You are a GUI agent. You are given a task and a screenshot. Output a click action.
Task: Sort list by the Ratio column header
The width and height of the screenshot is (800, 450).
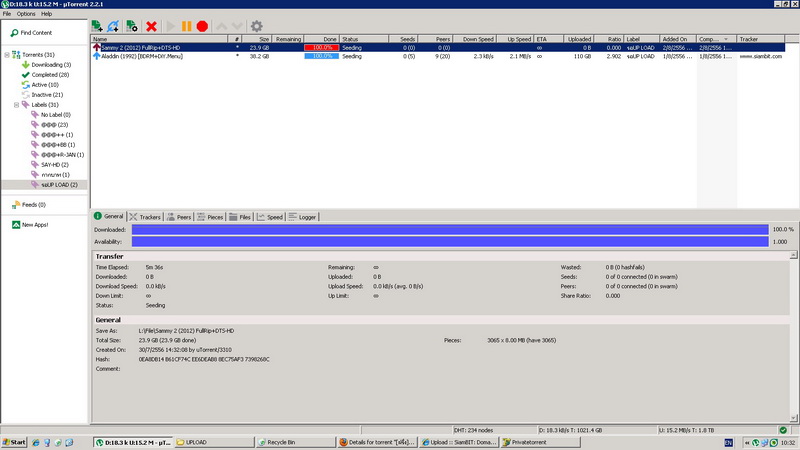pos(608,39)
